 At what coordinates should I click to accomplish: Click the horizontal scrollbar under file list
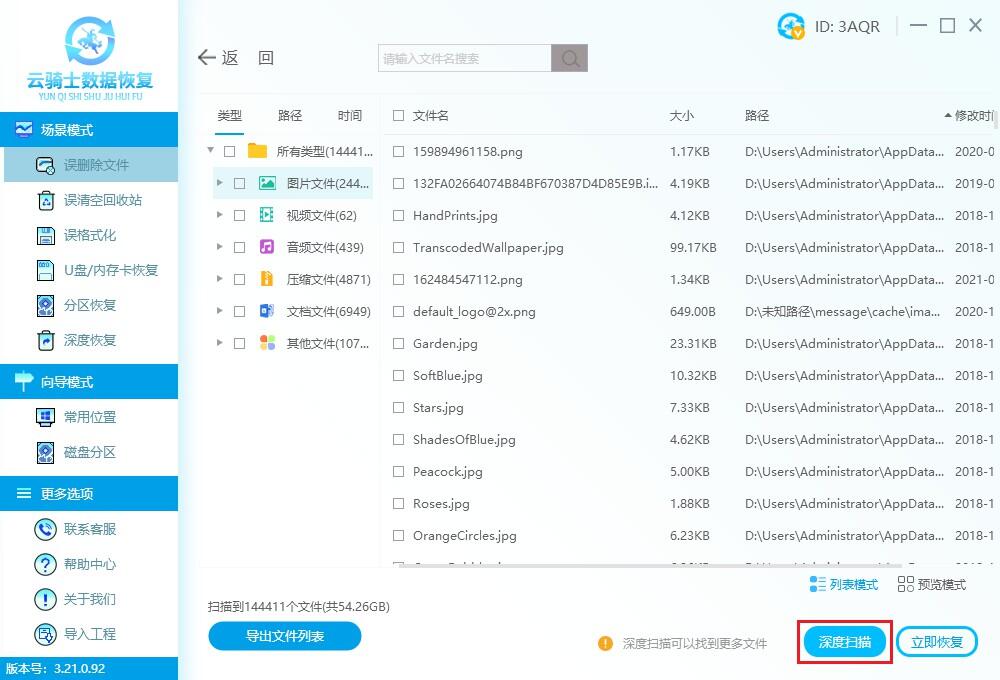point(651,565)
